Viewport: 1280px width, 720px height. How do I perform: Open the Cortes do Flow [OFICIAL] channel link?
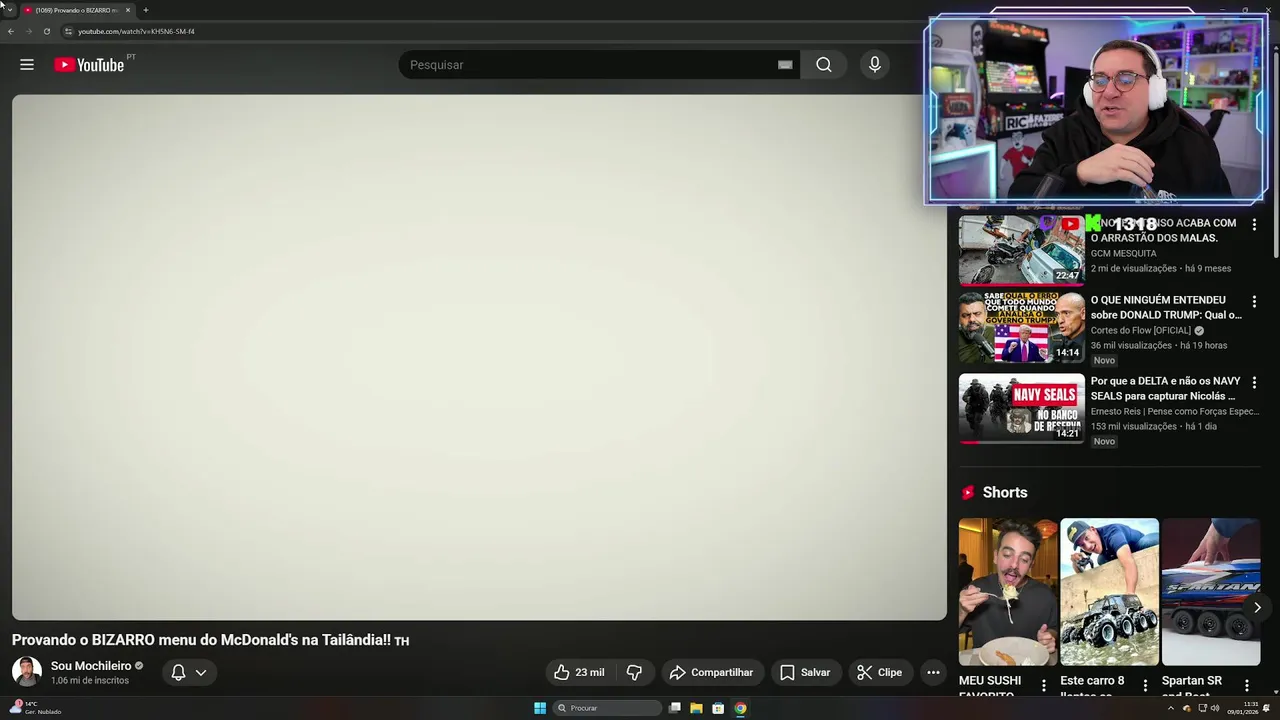[1141, 330]
